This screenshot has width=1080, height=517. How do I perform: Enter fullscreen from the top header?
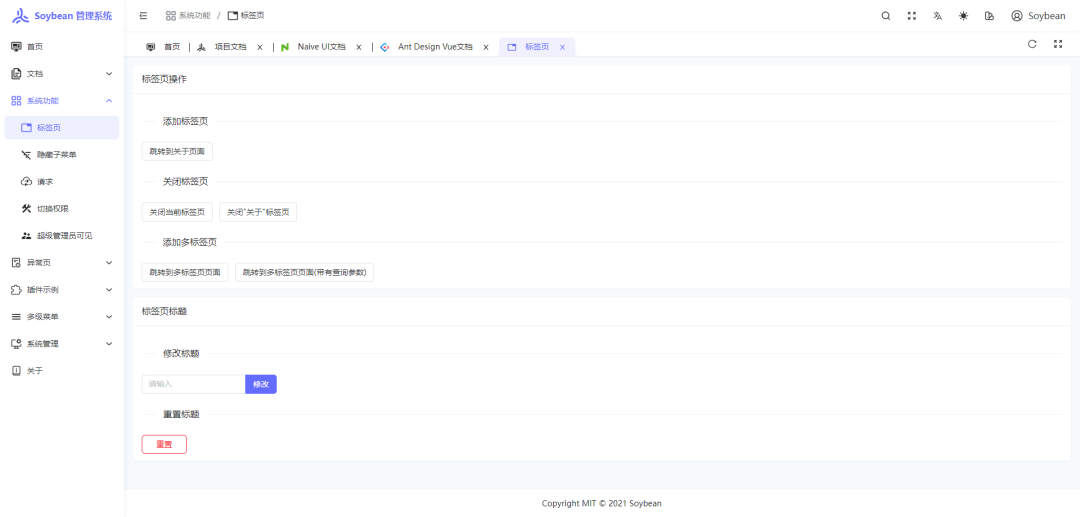point(911,16)
